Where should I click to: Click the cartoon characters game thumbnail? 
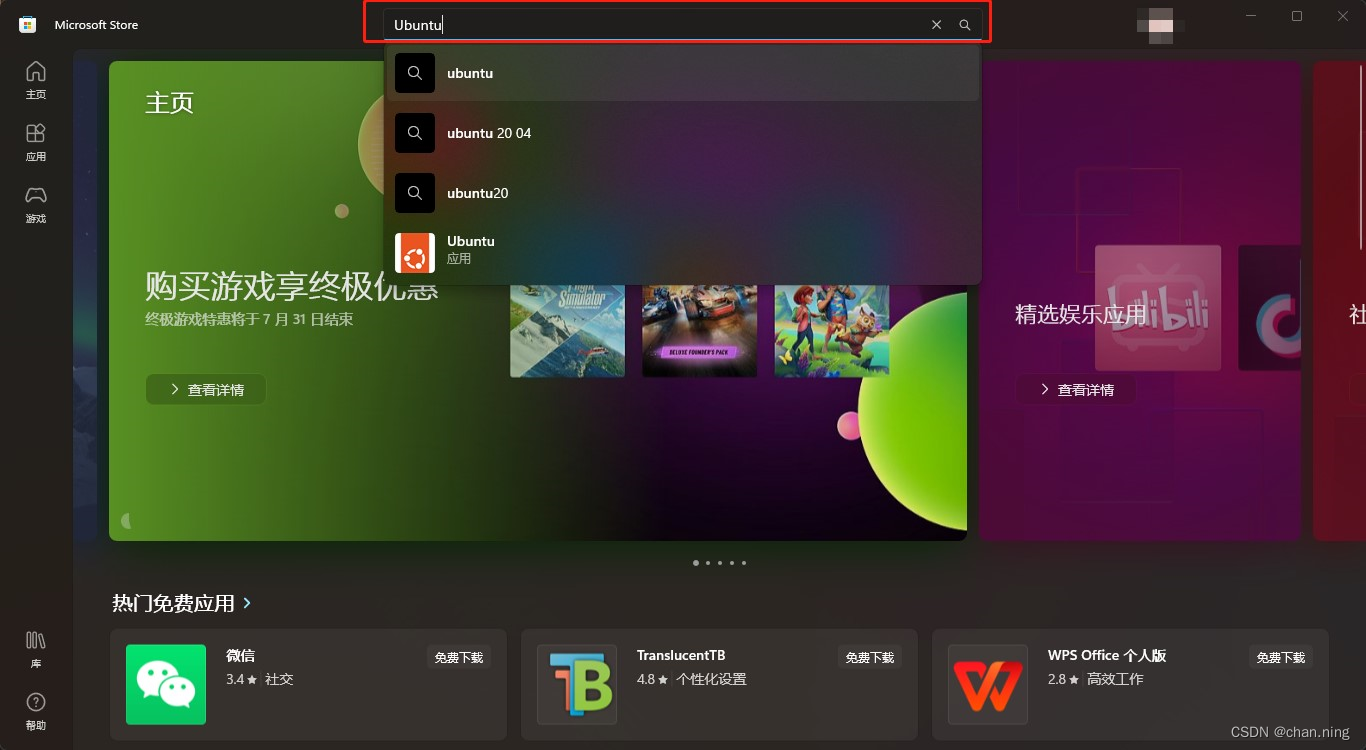pos(832,331)
